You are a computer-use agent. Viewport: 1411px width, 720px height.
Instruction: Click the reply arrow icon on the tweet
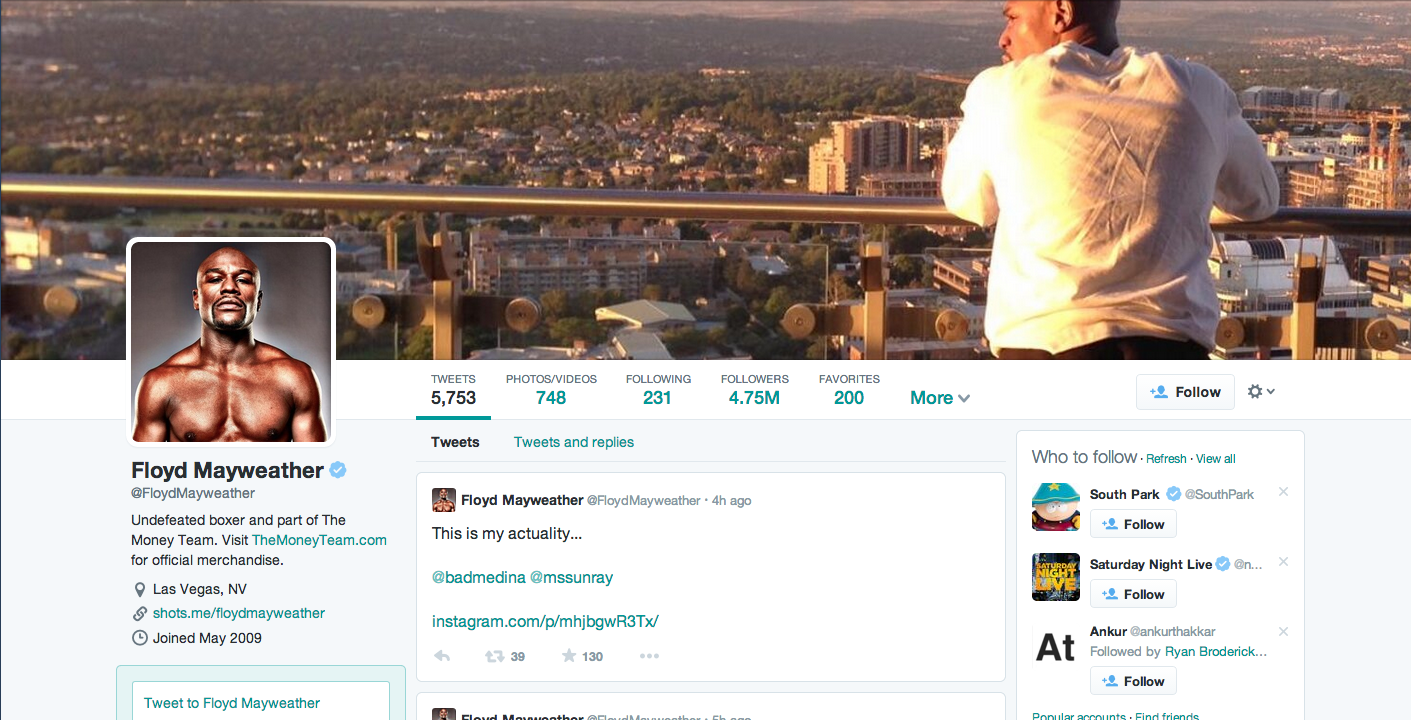tap(442, 656)
